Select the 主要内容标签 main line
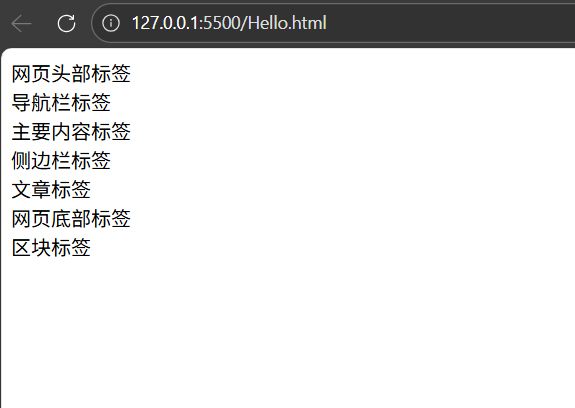This screenshot has width=575, height=408. coord(71,132)
